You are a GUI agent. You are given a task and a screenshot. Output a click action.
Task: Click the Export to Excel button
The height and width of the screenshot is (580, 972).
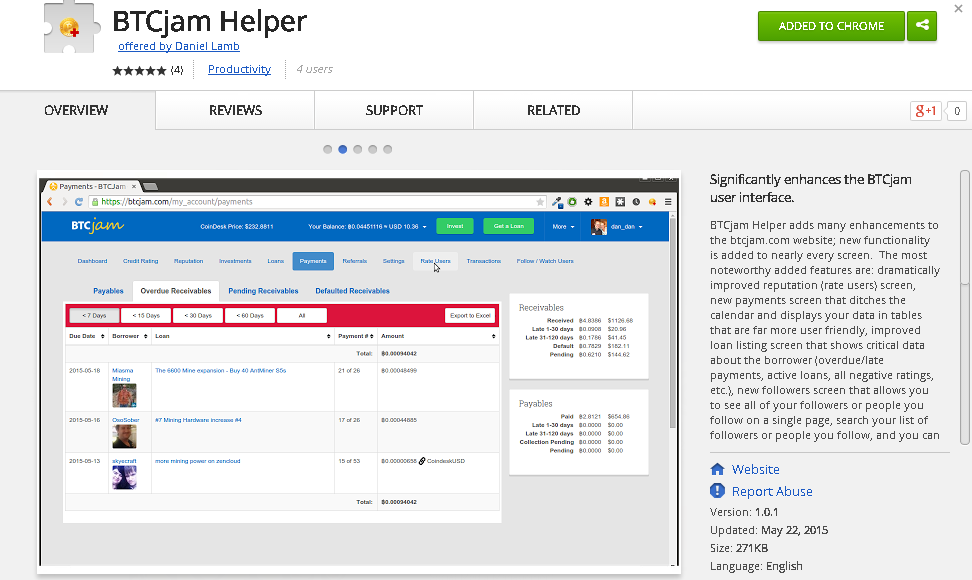click(470, 315)
